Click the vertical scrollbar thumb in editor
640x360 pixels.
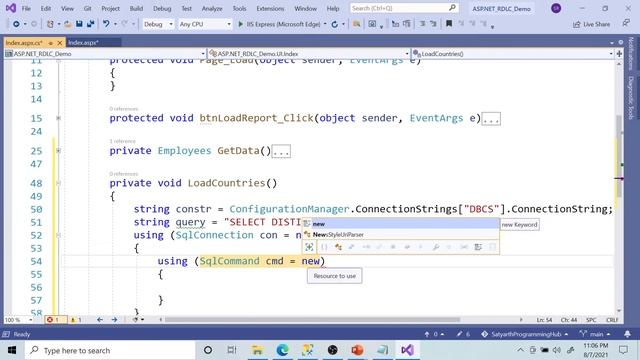pos(619,156)
